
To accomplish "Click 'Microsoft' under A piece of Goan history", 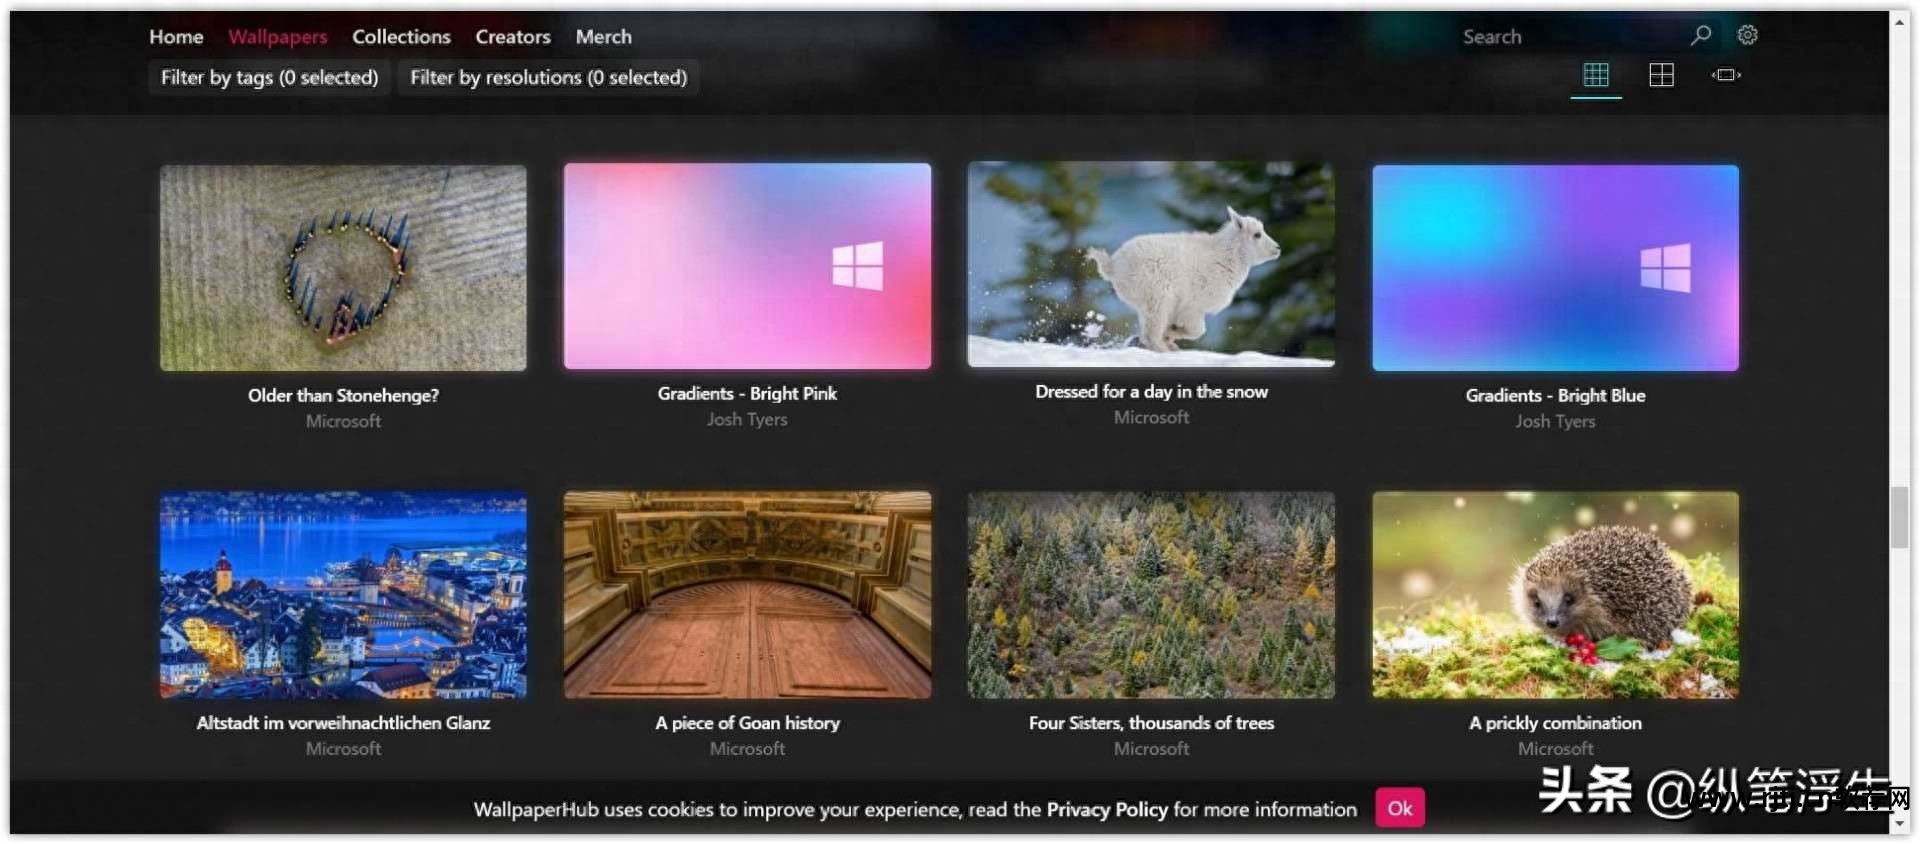I will 747,748.
